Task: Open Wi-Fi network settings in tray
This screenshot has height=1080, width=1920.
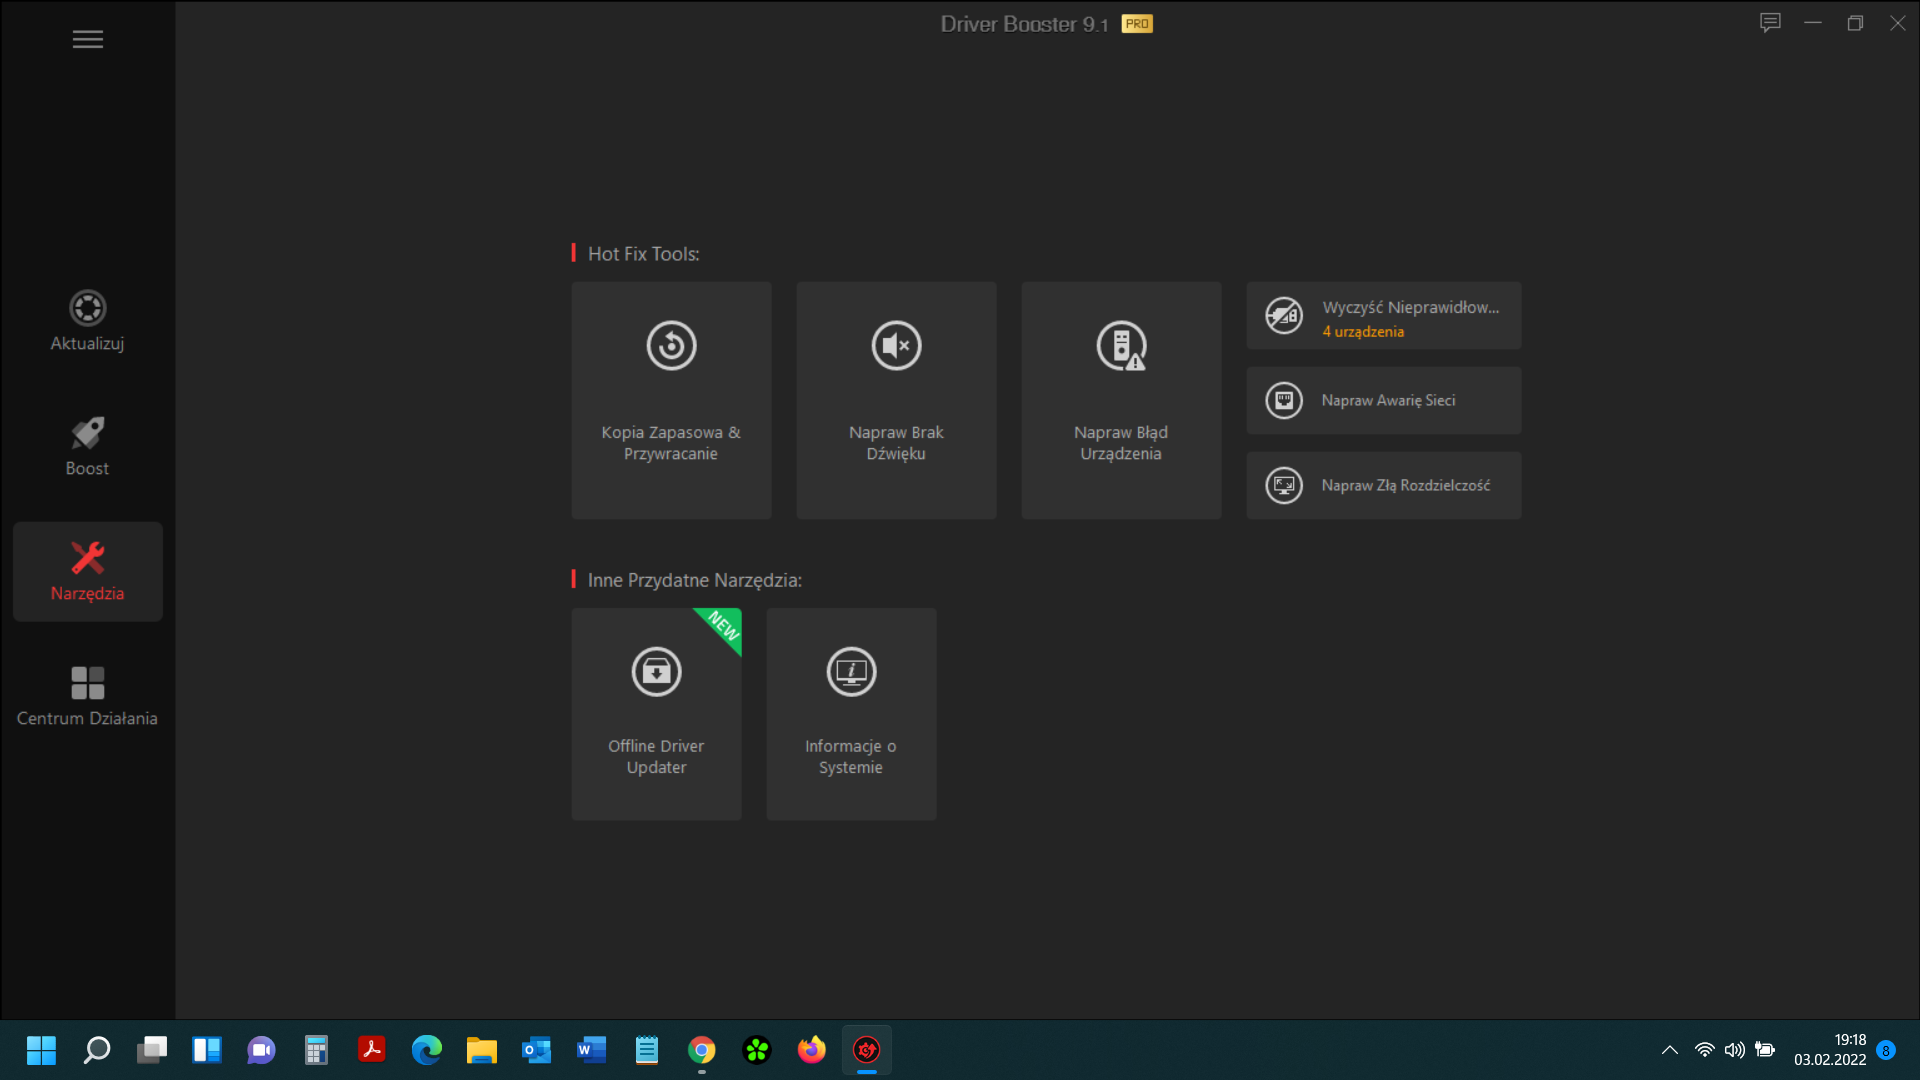Action: (1705, 1050)
